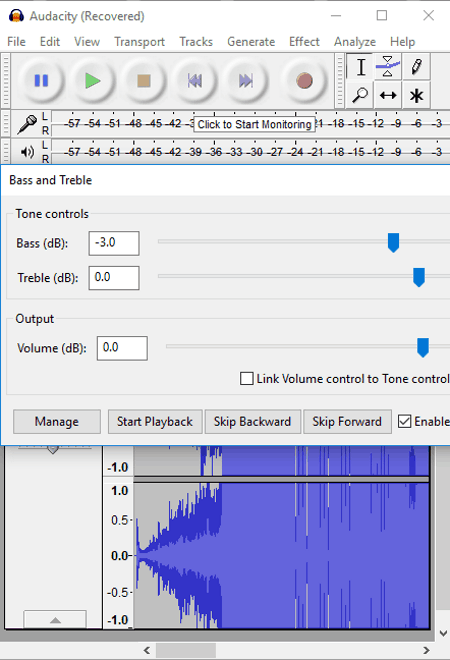The height and width of the screenshot is (660, 450).
Task: Open the File menu
Action: [x=16, y=42]
